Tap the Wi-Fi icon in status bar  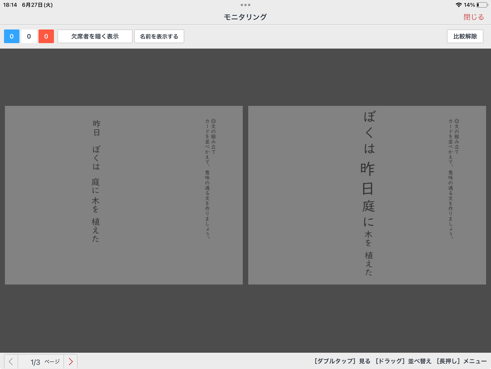459,5
